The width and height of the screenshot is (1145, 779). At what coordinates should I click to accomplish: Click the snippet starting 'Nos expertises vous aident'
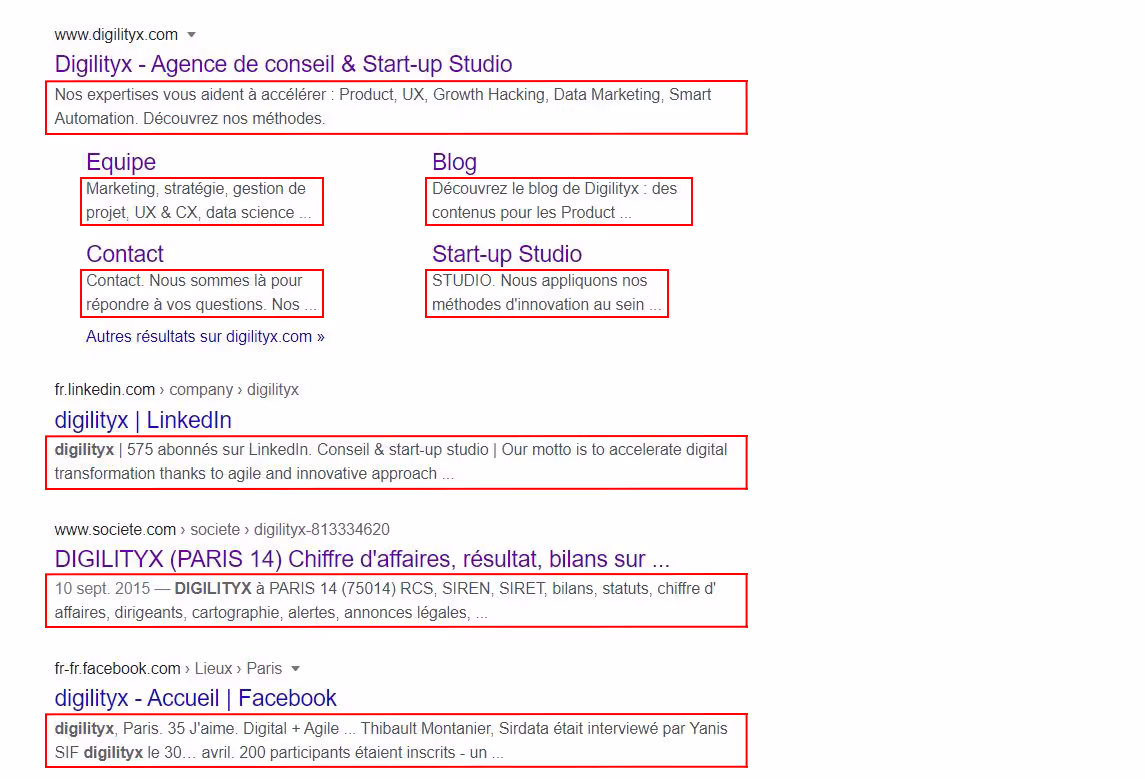[x=396, y=107]
